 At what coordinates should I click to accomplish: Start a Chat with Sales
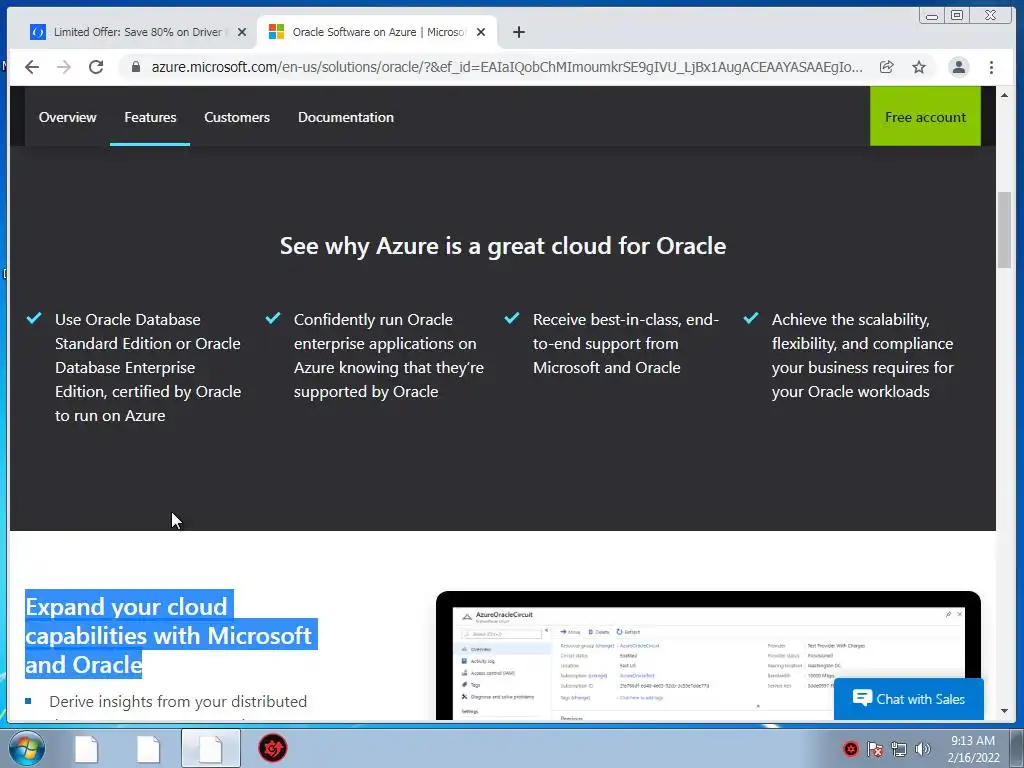point(909,699)
